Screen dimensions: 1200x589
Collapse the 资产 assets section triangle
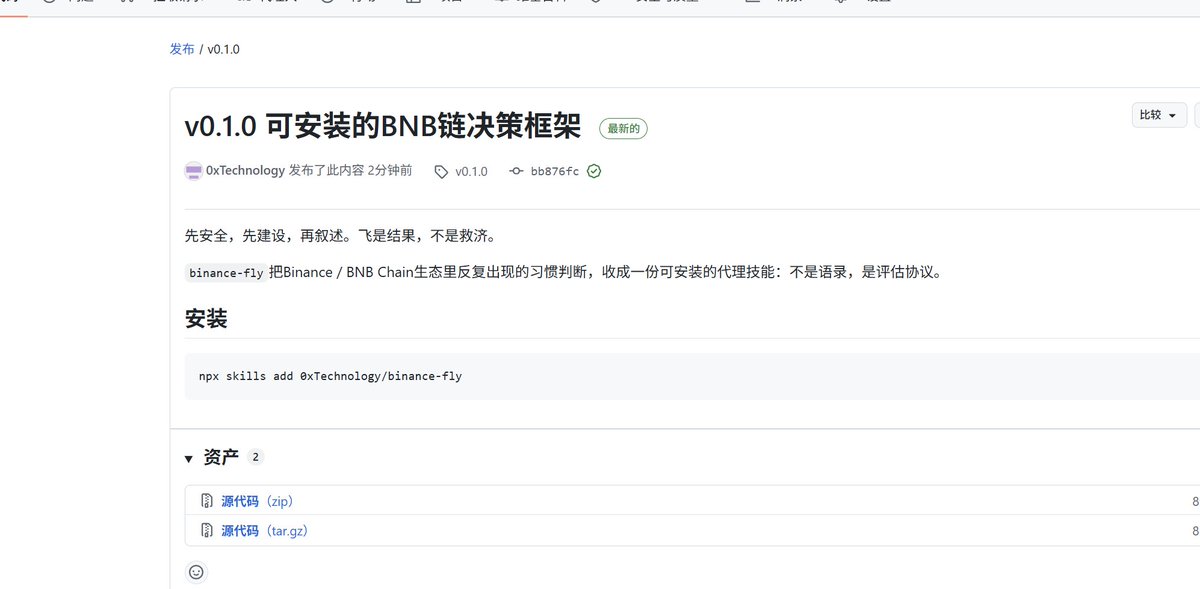click(x=188, y=458)
